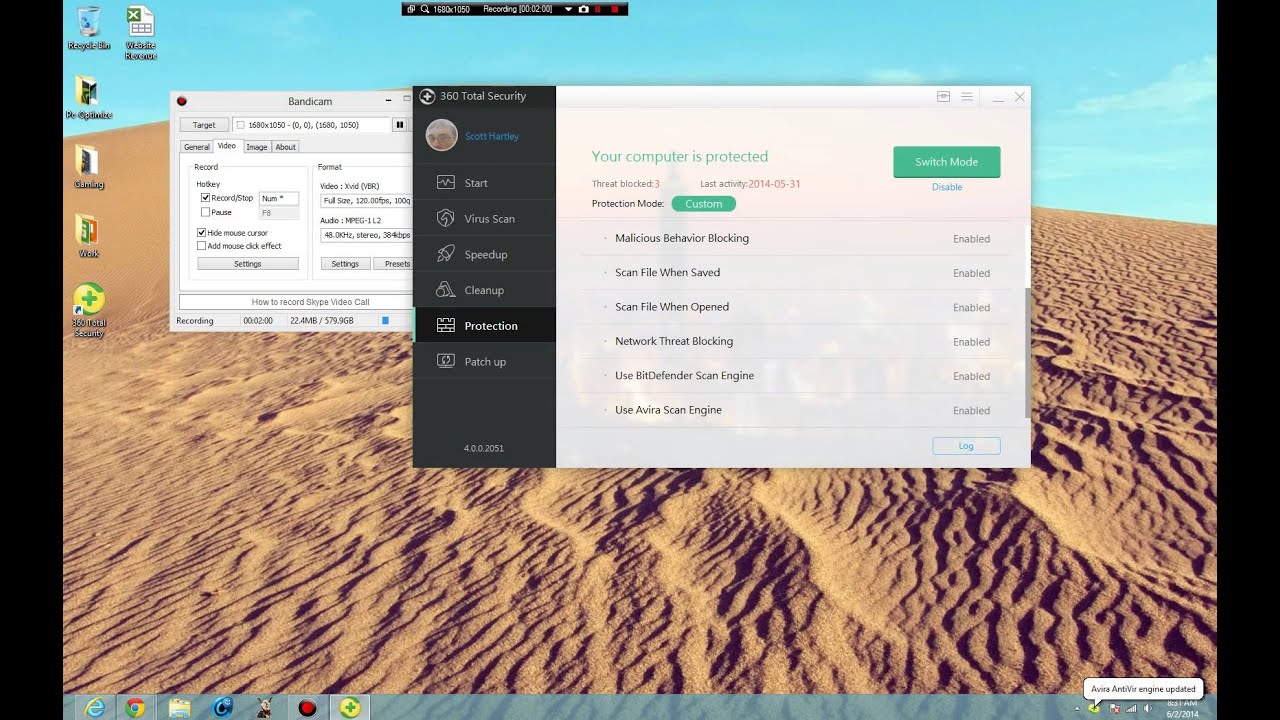Pause recording from the top recording bar
This screenshot has height=720, width=1280.
(597, 9)
